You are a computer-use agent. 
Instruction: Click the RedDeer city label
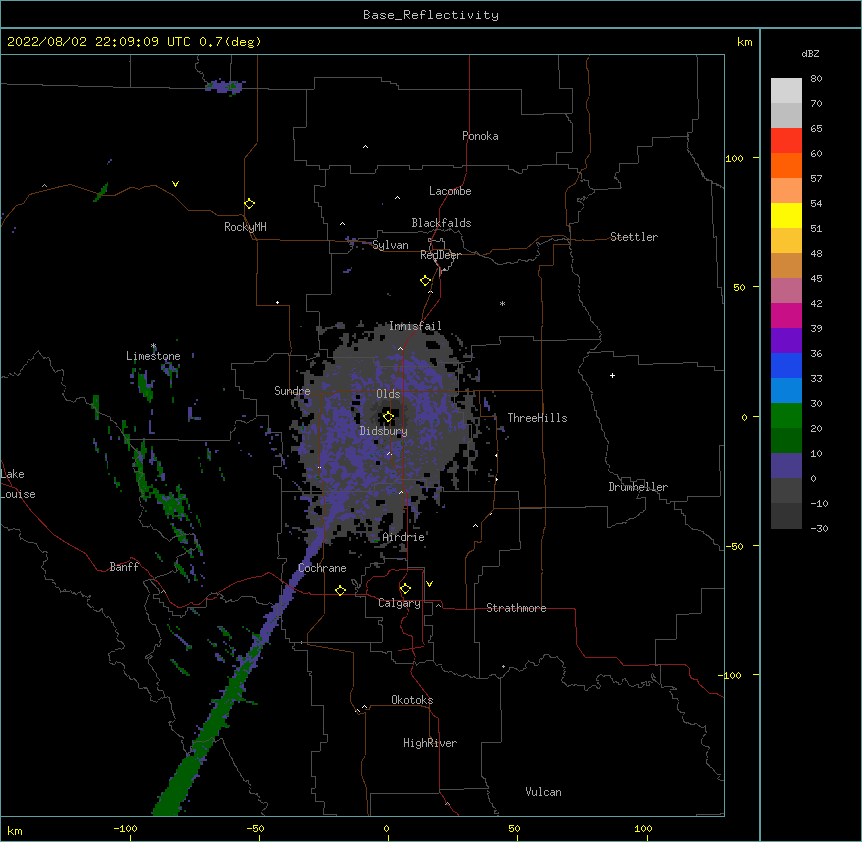440,255
